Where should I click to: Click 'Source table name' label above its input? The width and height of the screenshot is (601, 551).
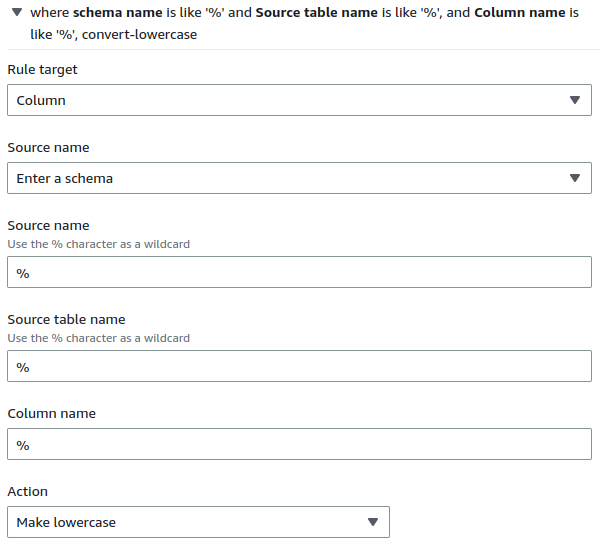(x=66, y=320)
